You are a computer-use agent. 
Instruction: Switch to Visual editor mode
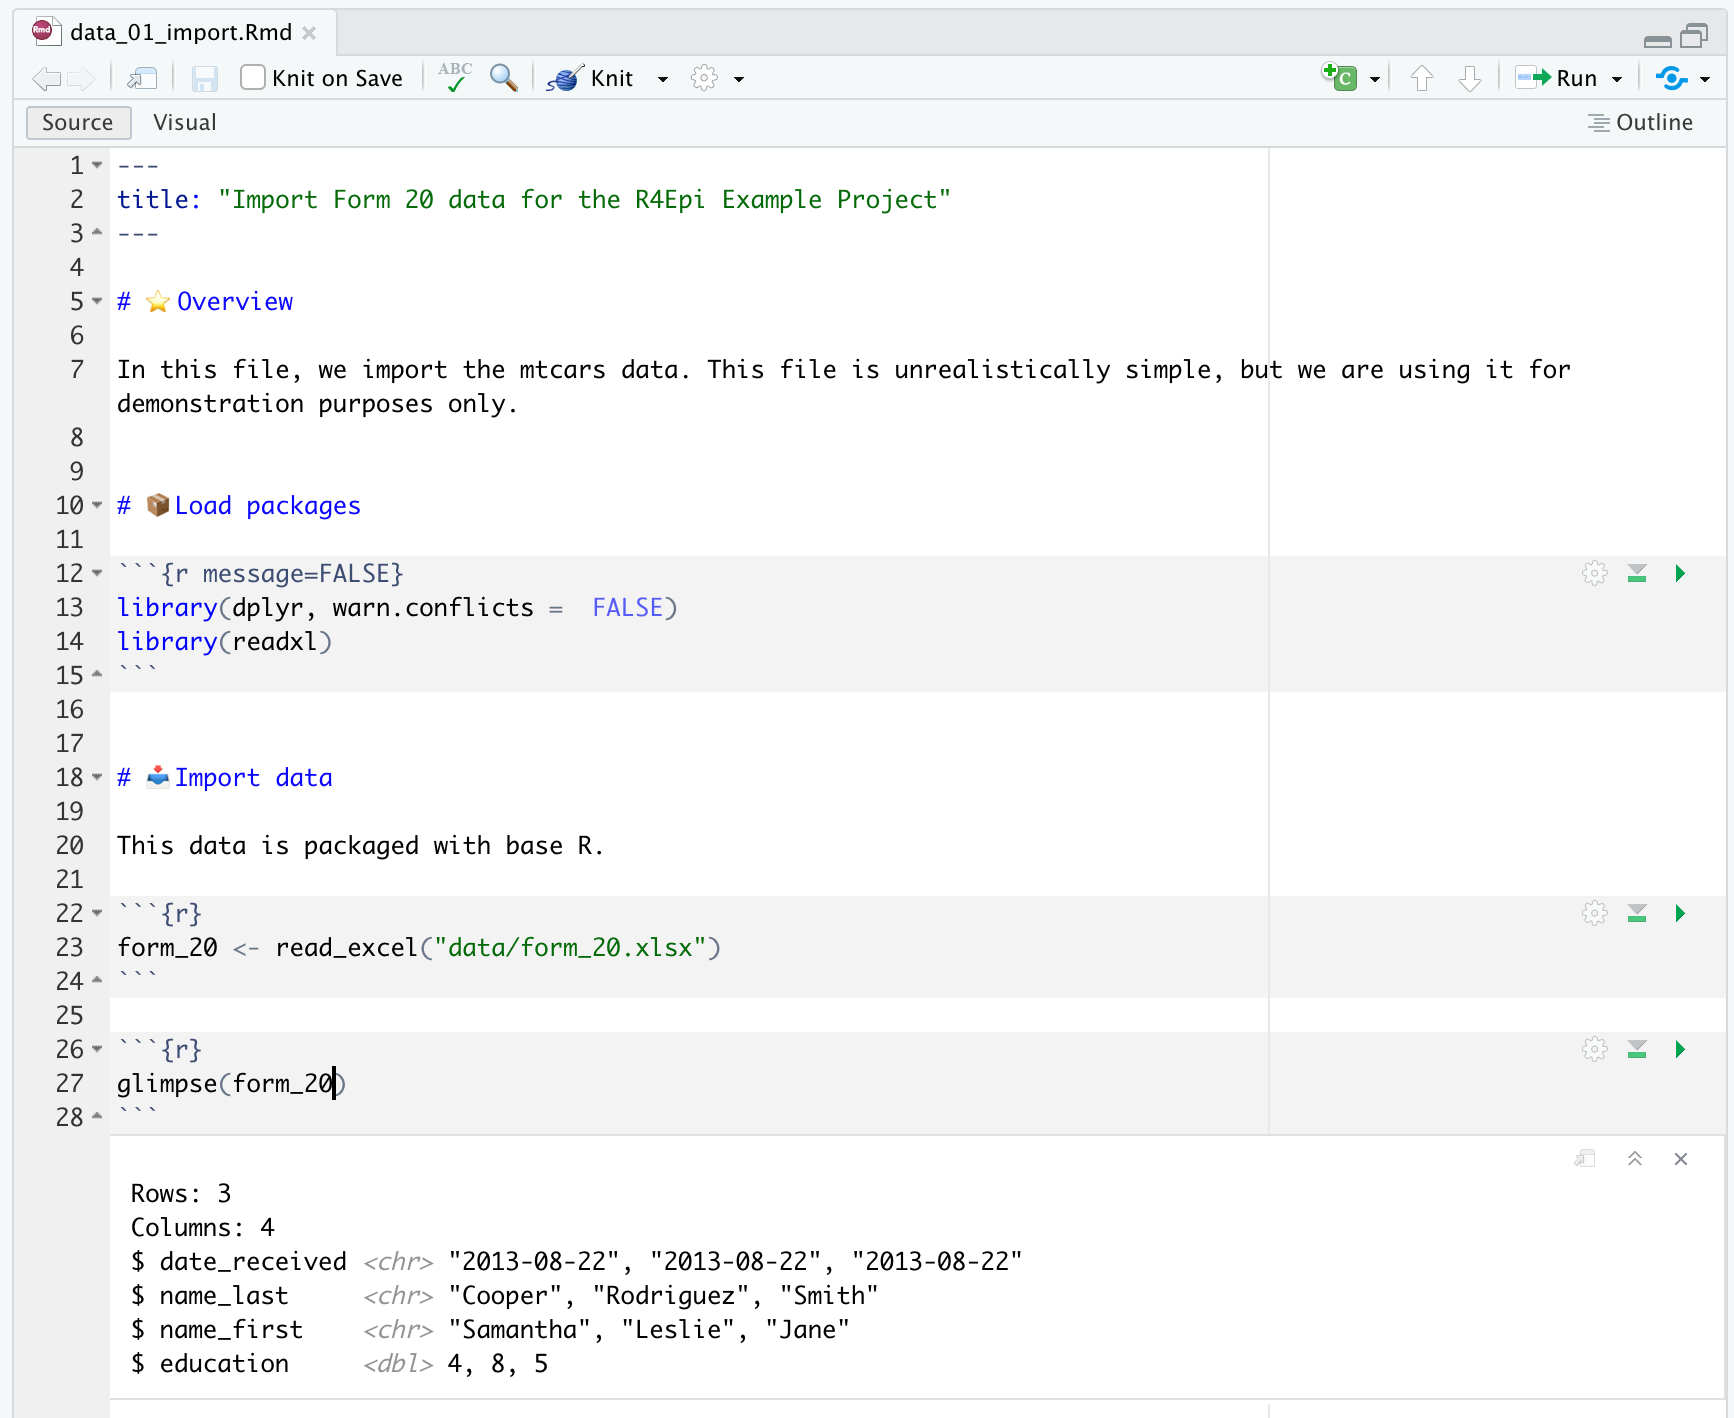click(185, 122)
